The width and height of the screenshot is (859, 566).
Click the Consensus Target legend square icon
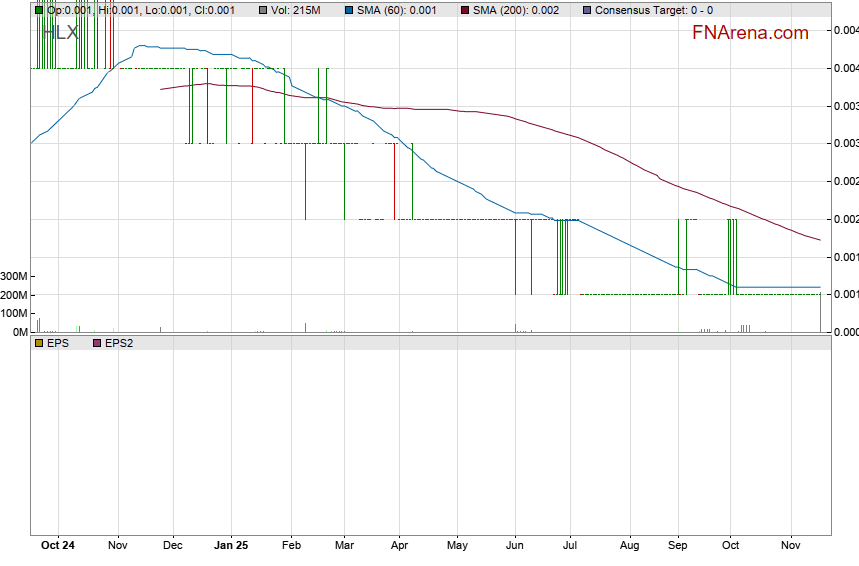point(587,10)
